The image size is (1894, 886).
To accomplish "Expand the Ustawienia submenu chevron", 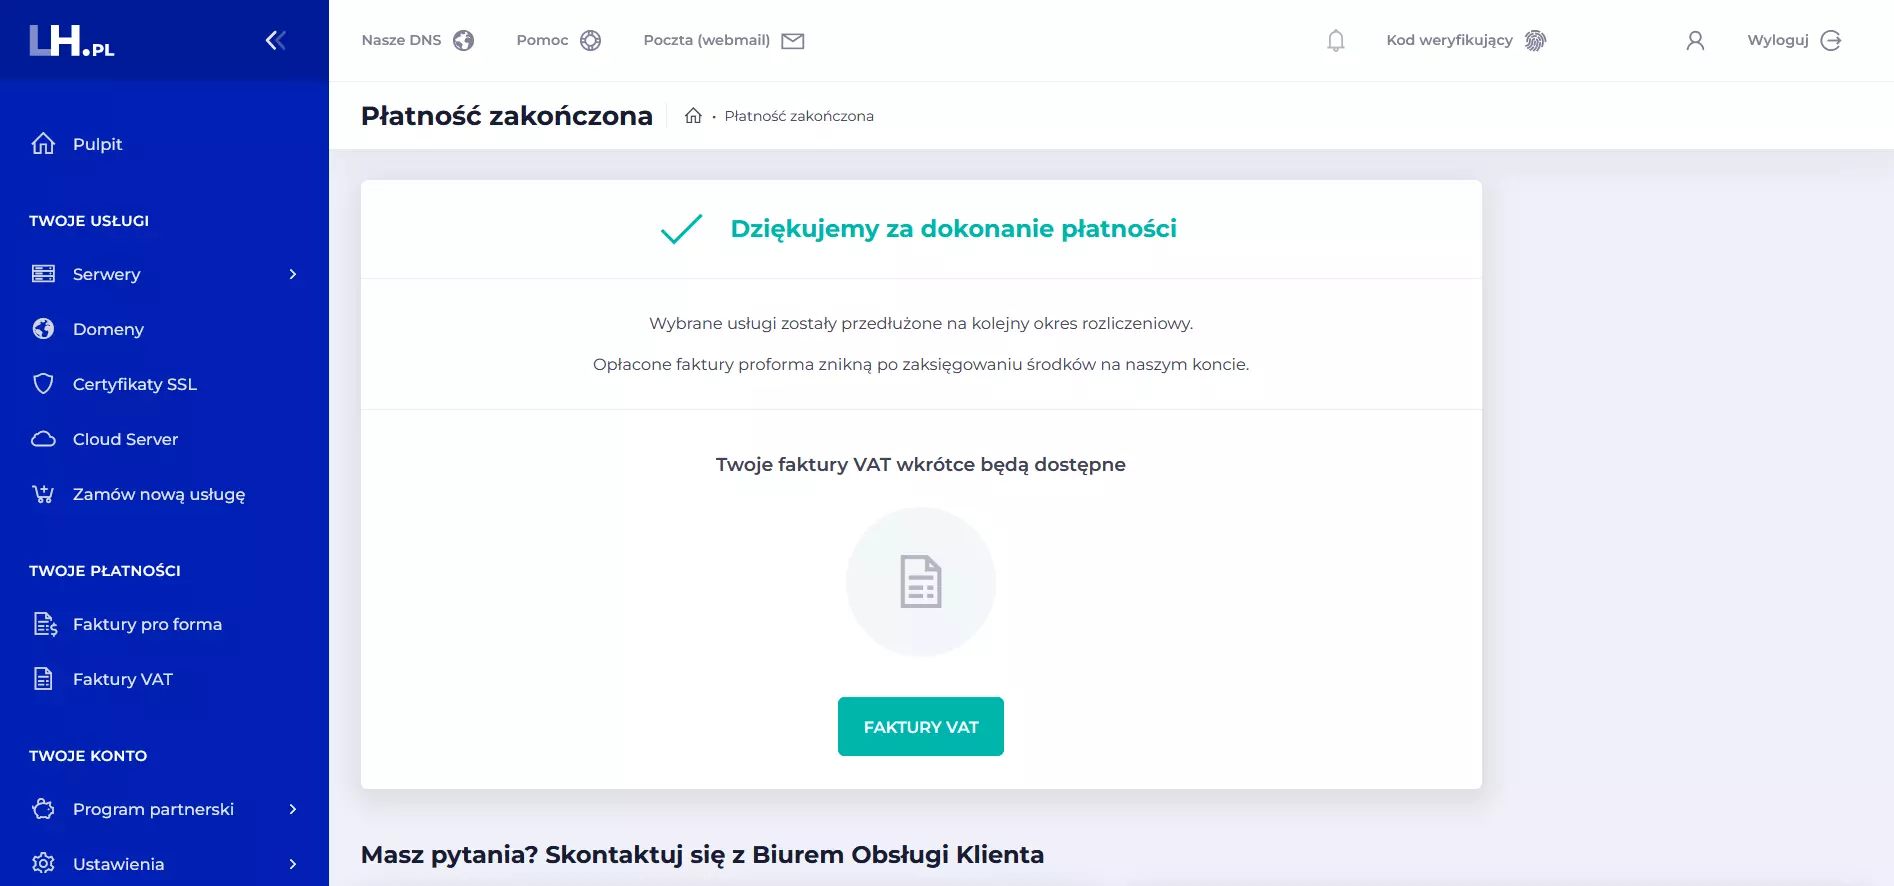I will [x=293, y=864].
